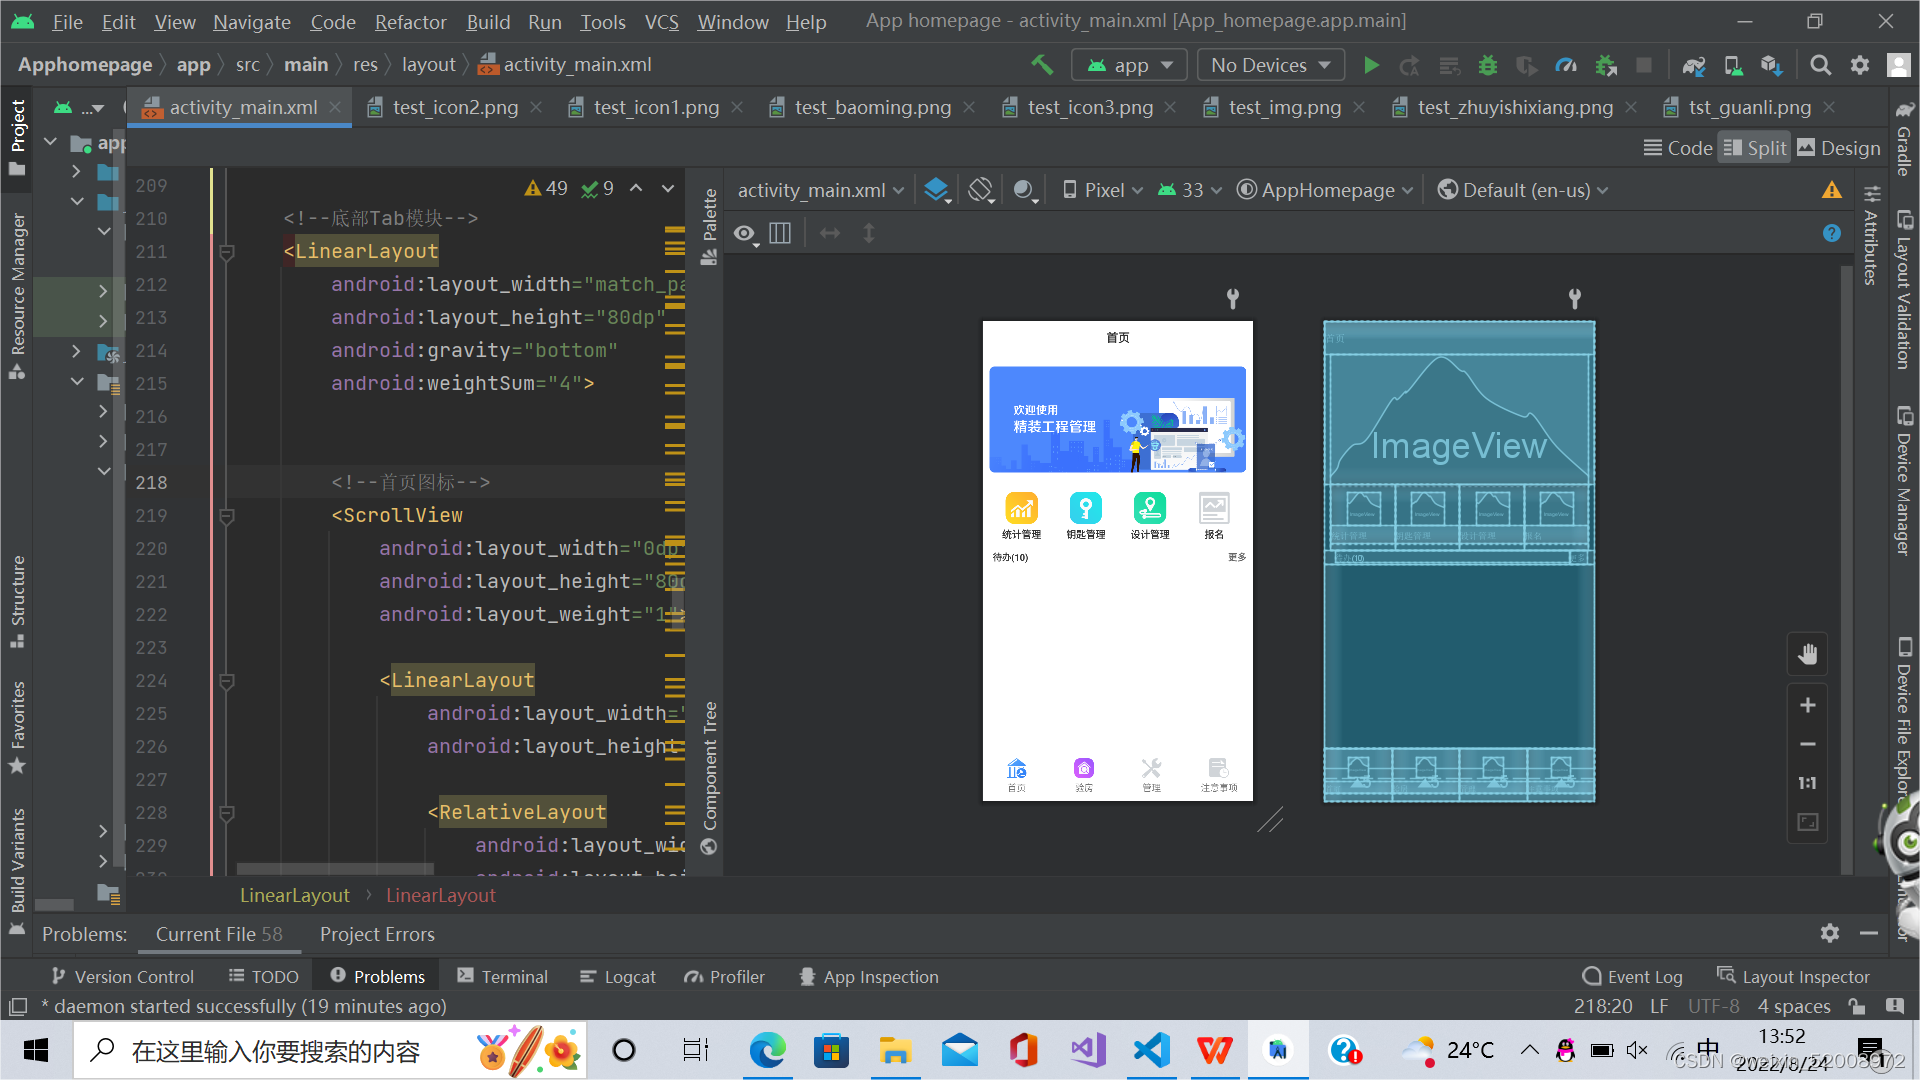Viewport: 1920px width, 1080px height.
Task: Open the Logcat tool window
Action: [x=617, y=977]
